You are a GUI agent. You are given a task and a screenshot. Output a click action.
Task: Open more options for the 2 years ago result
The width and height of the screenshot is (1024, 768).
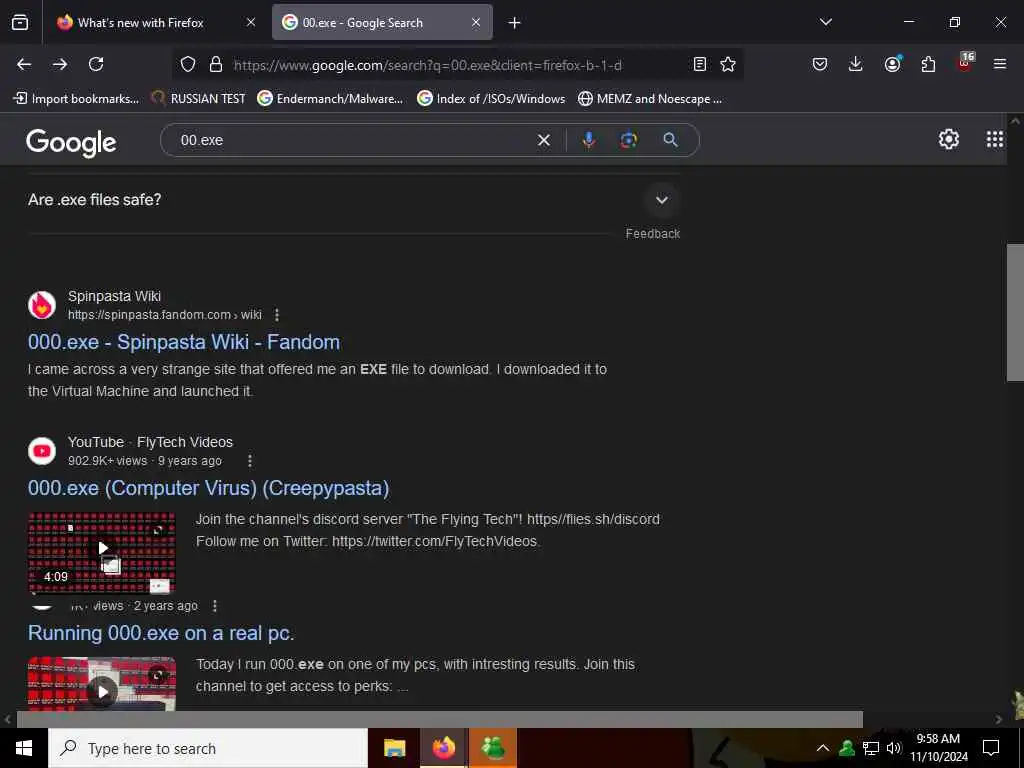click(x=215, y=606)
